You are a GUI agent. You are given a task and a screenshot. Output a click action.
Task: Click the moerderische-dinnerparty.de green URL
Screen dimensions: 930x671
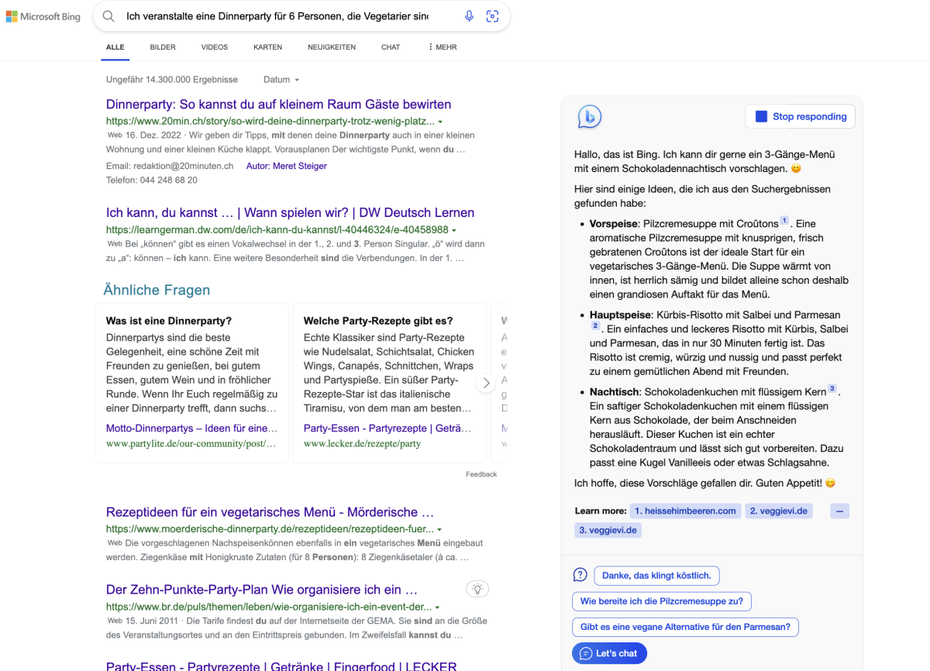[x=270, y=529]
